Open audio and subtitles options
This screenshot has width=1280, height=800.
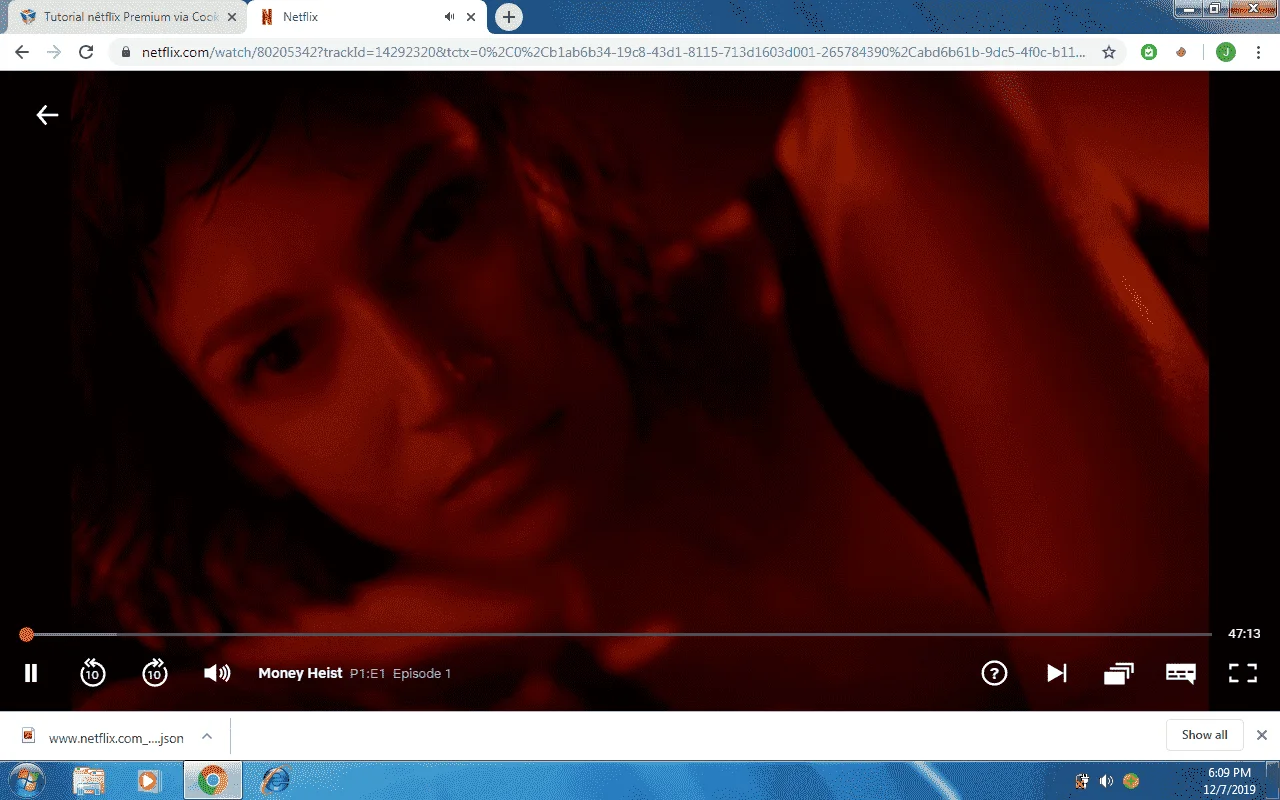tap(1181, 673)
